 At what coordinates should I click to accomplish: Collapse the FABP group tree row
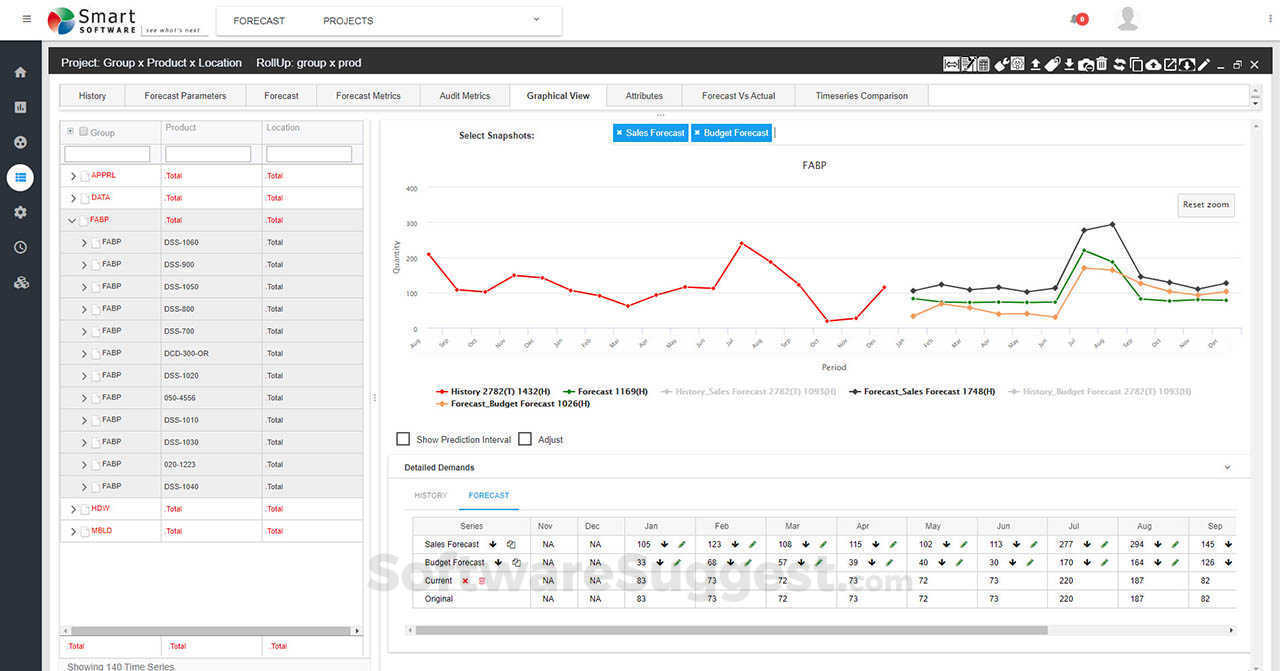click(71, 220)
